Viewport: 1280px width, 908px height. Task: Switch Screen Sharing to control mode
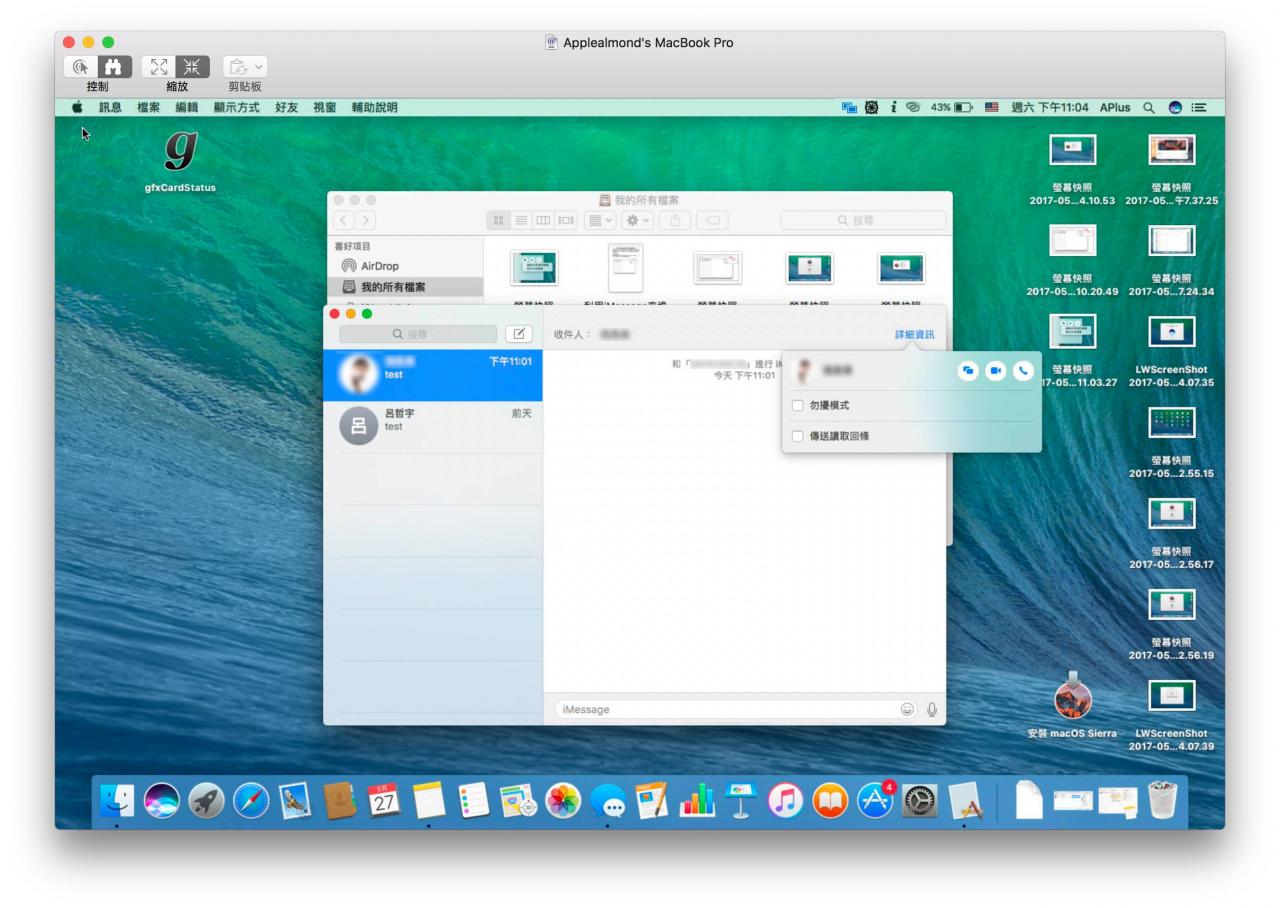click(x=80, y=67)
